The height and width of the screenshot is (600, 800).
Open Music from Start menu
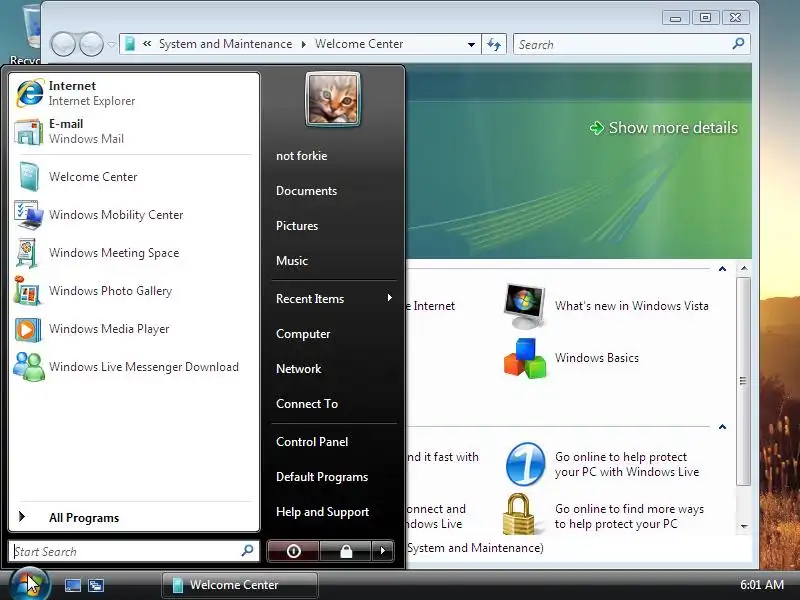[292, 261]
